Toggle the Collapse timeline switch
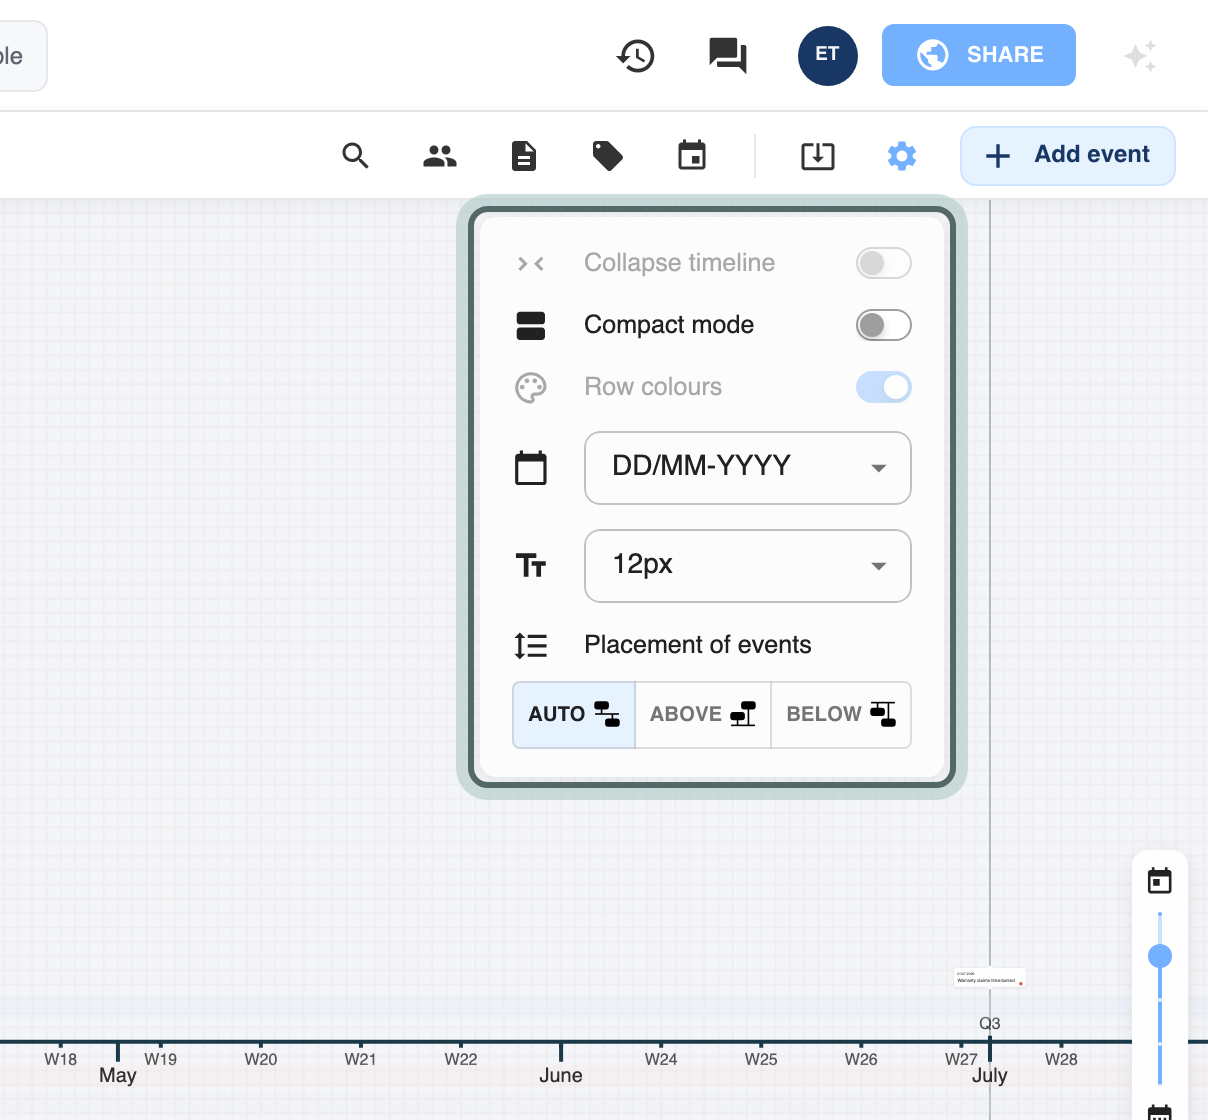 (884, 263)
